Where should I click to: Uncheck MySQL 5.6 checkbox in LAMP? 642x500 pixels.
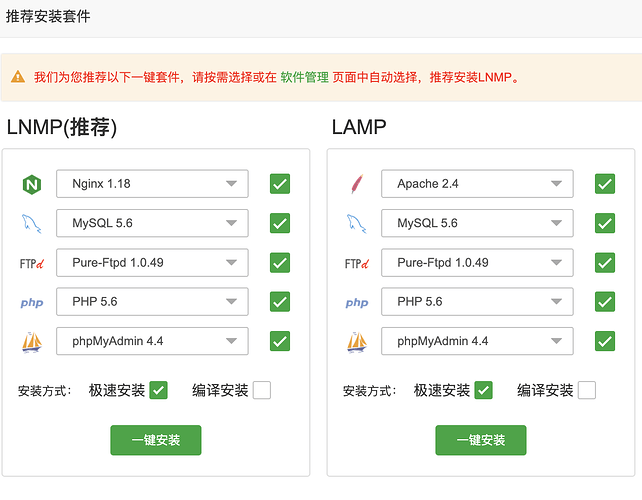click(x=605, y=223)
